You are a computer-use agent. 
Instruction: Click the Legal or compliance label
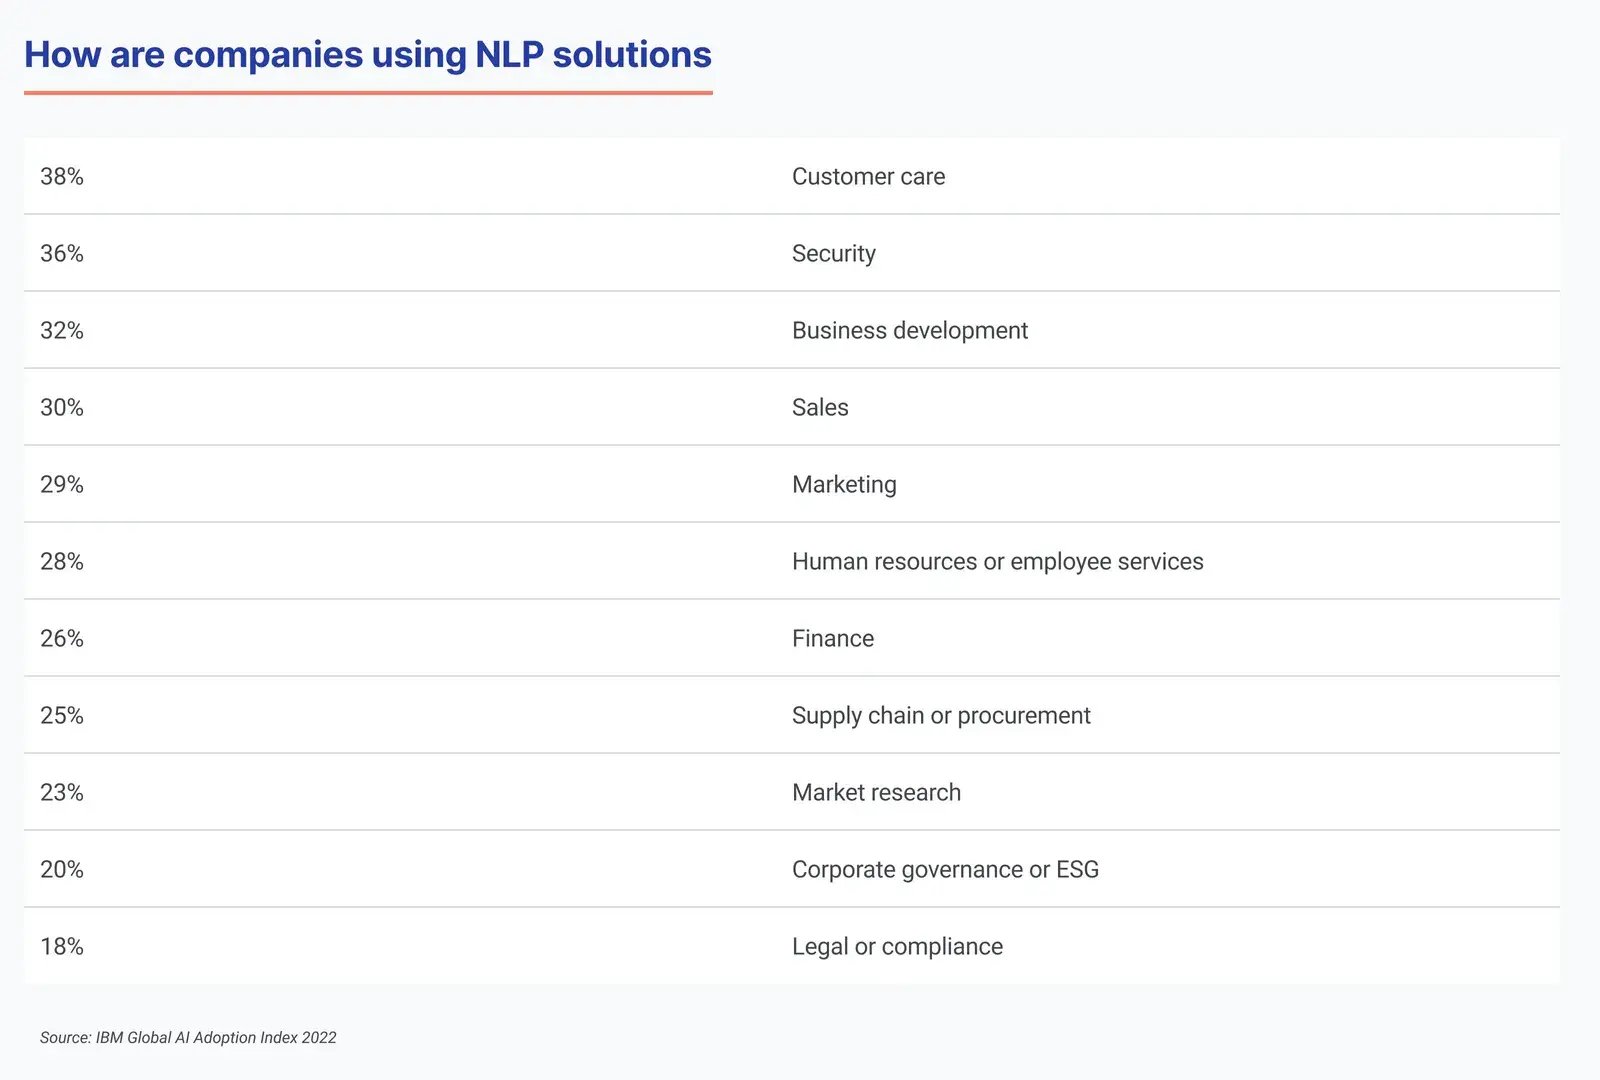click(897, 947)
